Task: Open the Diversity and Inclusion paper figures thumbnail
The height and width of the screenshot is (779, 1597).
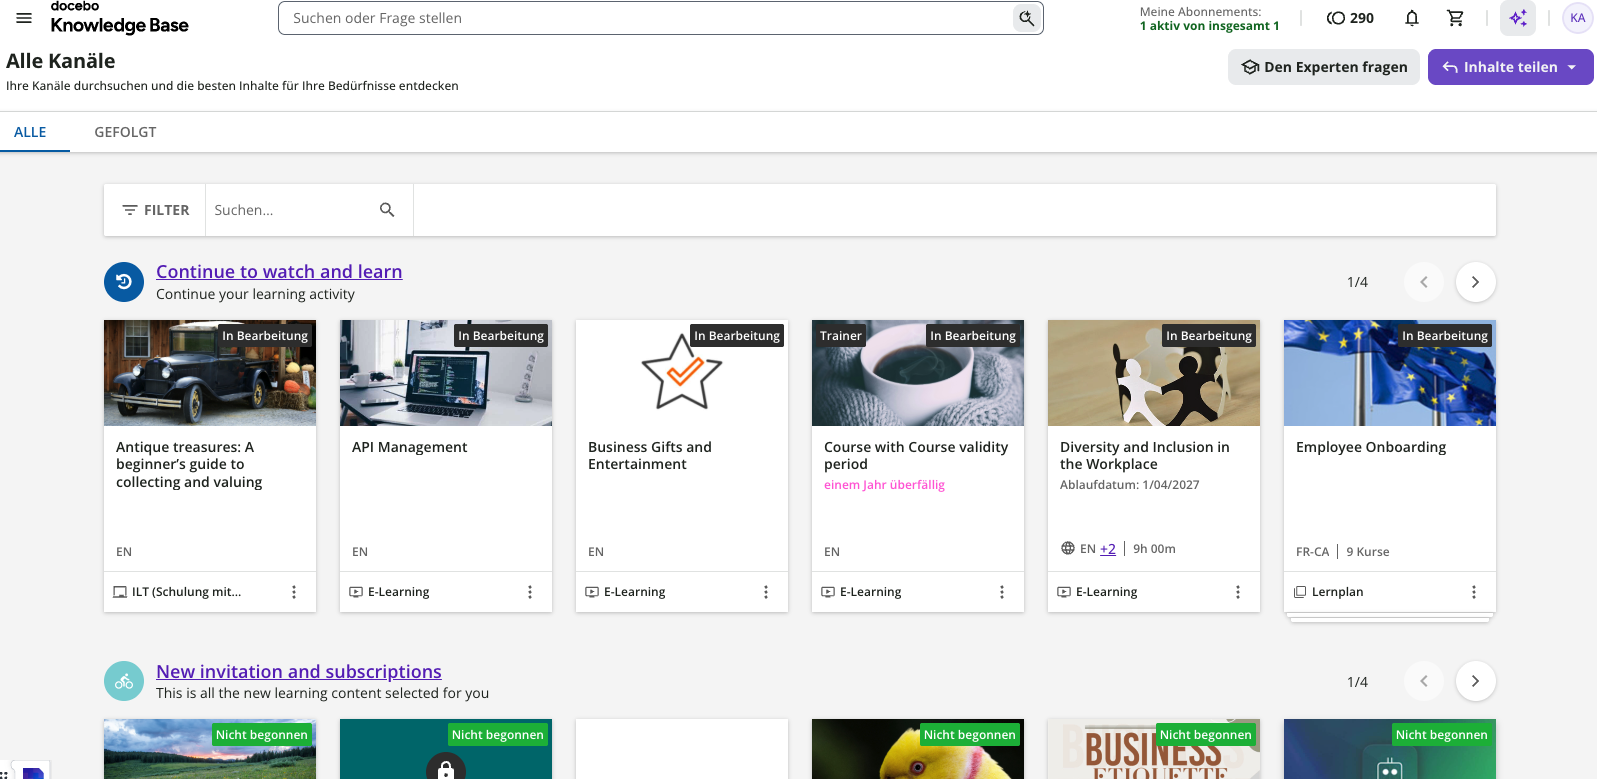Action: (1154, 373)
